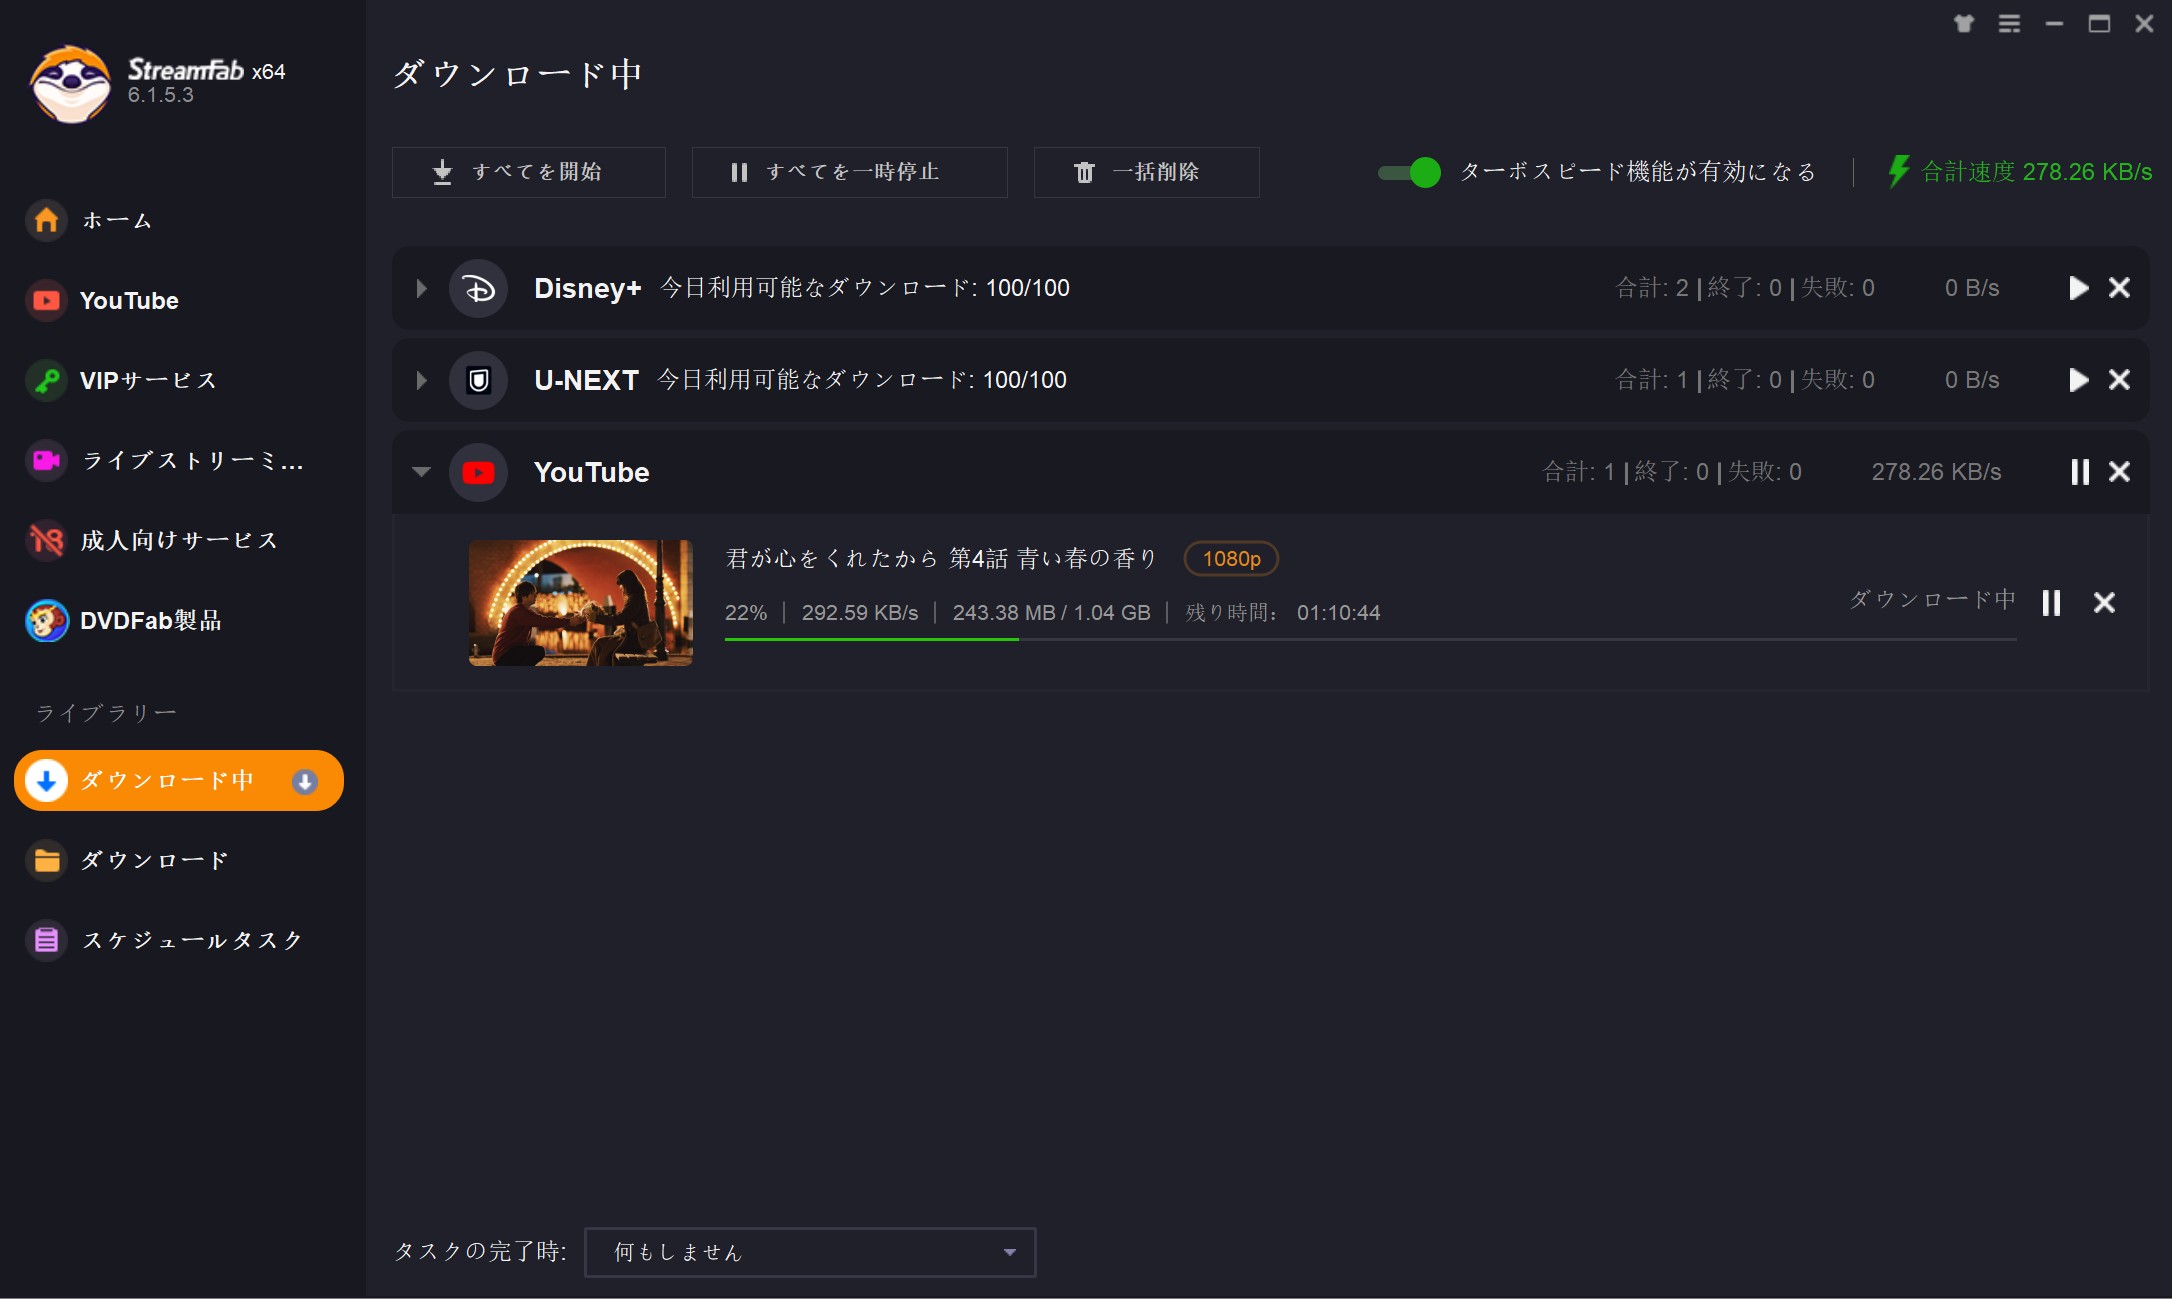Open 成人向けサービス section
The height and width of the screenshot is (1299, 2172).
(153, 540)
